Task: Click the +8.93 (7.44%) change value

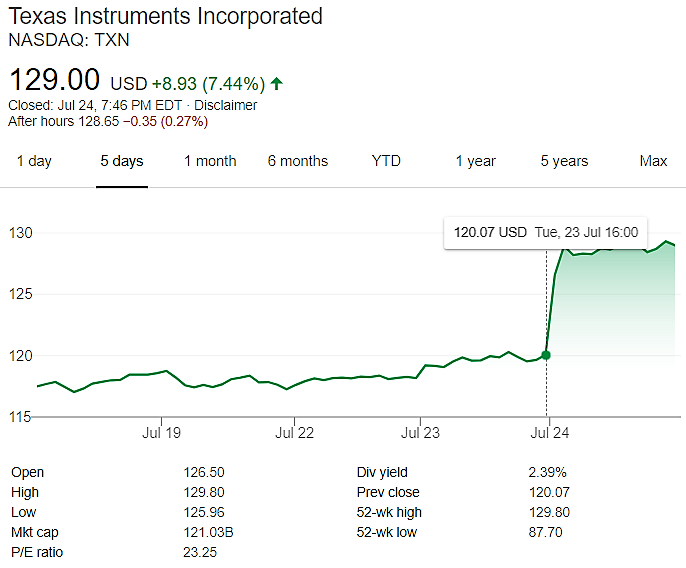Action: click(x=208, y=84)
